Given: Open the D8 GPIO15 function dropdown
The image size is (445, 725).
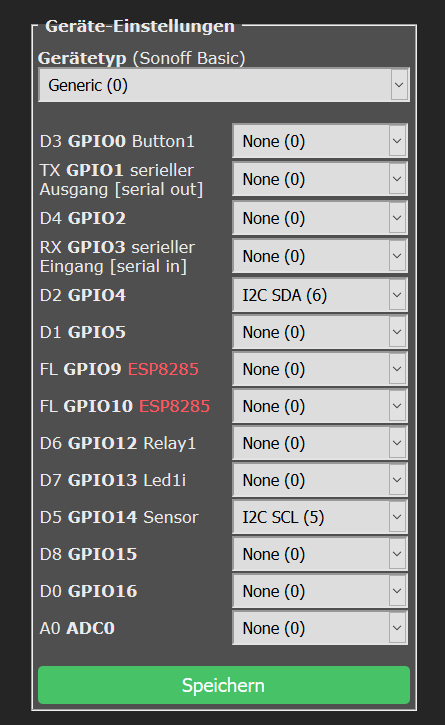Looking at the screenshot, I should click(320, 554).
